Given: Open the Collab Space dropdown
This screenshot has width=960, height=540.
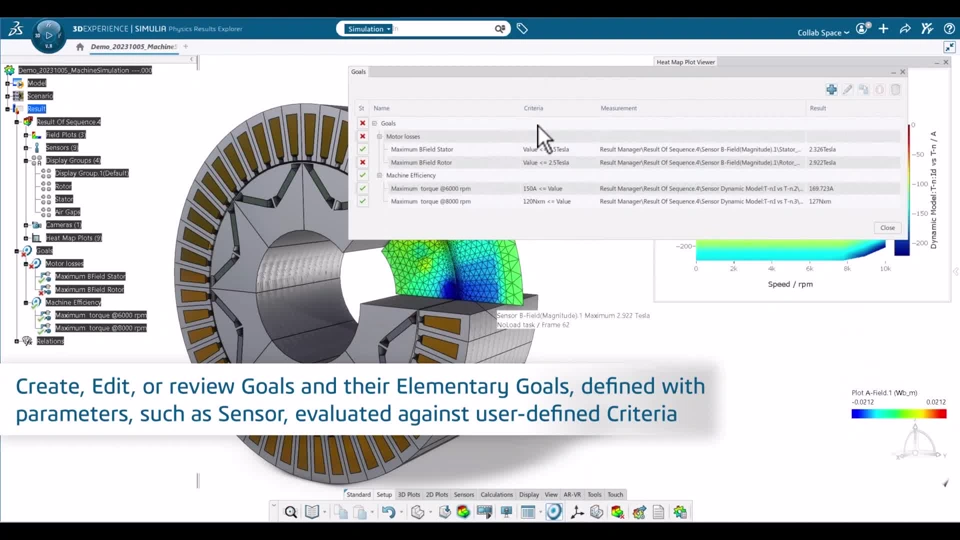Looking at the screenshot, I should (x=823, y=32).
